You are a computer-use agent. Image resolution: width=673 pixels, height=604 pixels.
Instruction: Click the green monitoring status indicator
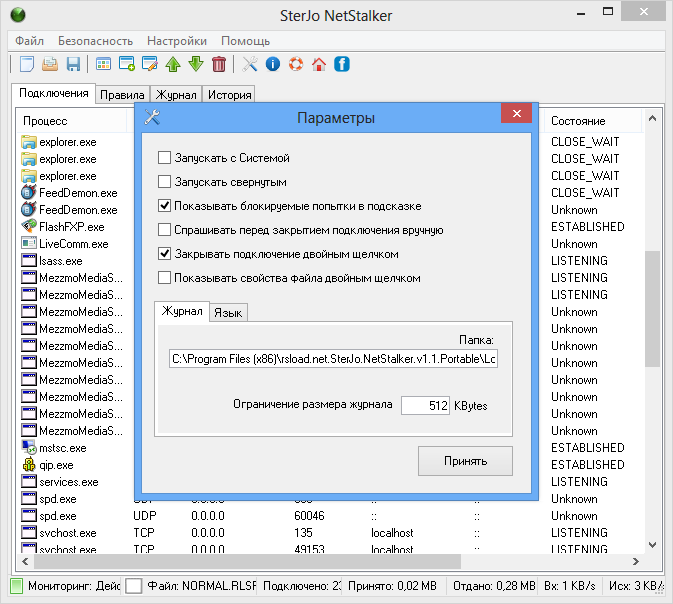click(x=16, y=586)
